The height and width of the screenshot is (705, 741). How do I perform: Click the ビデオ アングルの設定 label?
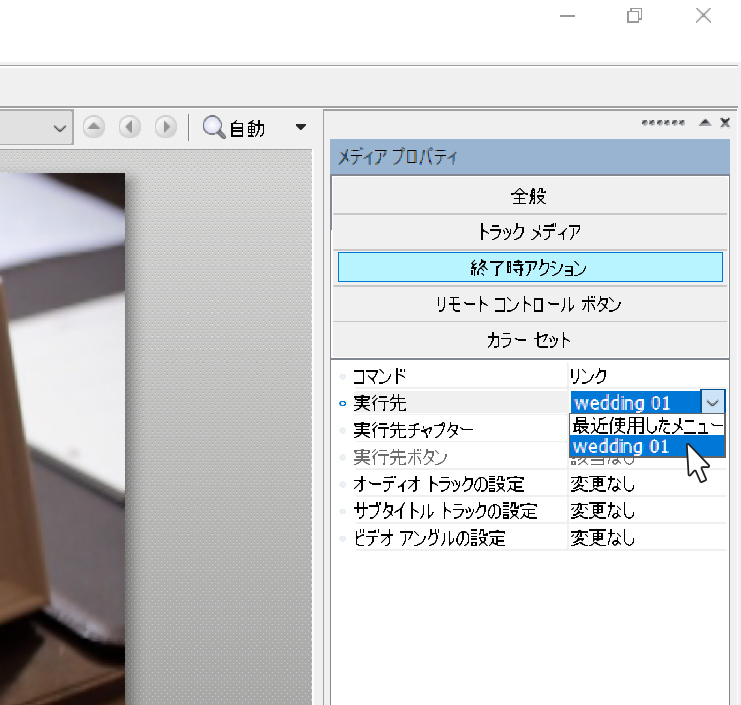point(430,538)
